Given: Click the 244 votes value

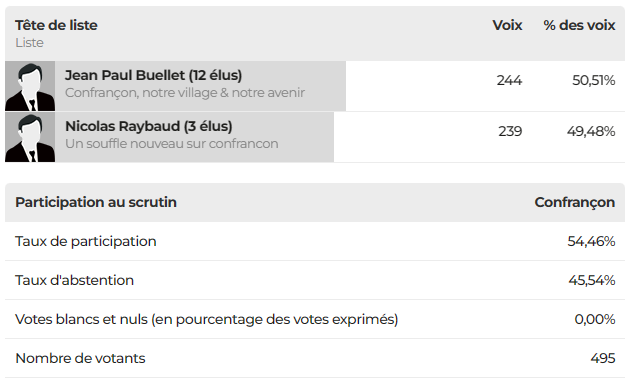Looking at the screenshot, I should (509, 80).
